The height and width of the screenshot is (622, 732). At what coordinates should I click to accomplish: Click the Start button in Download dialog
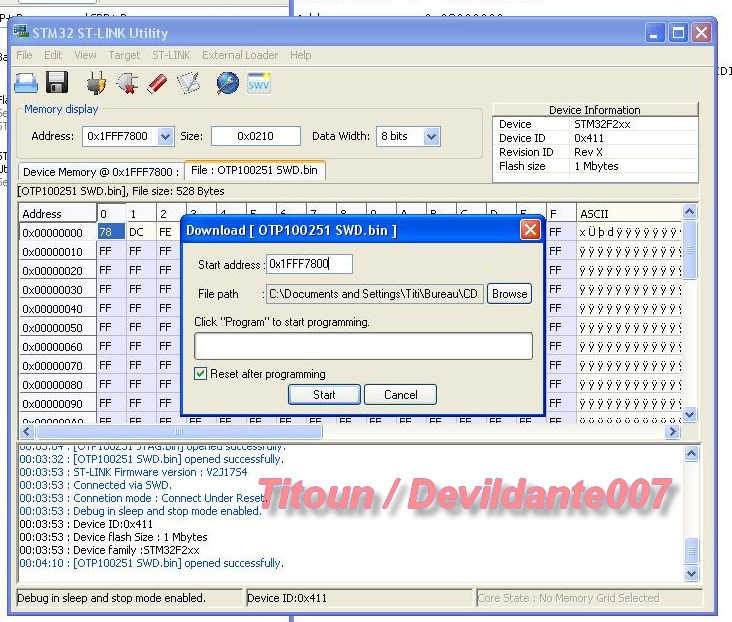(324, 395)
